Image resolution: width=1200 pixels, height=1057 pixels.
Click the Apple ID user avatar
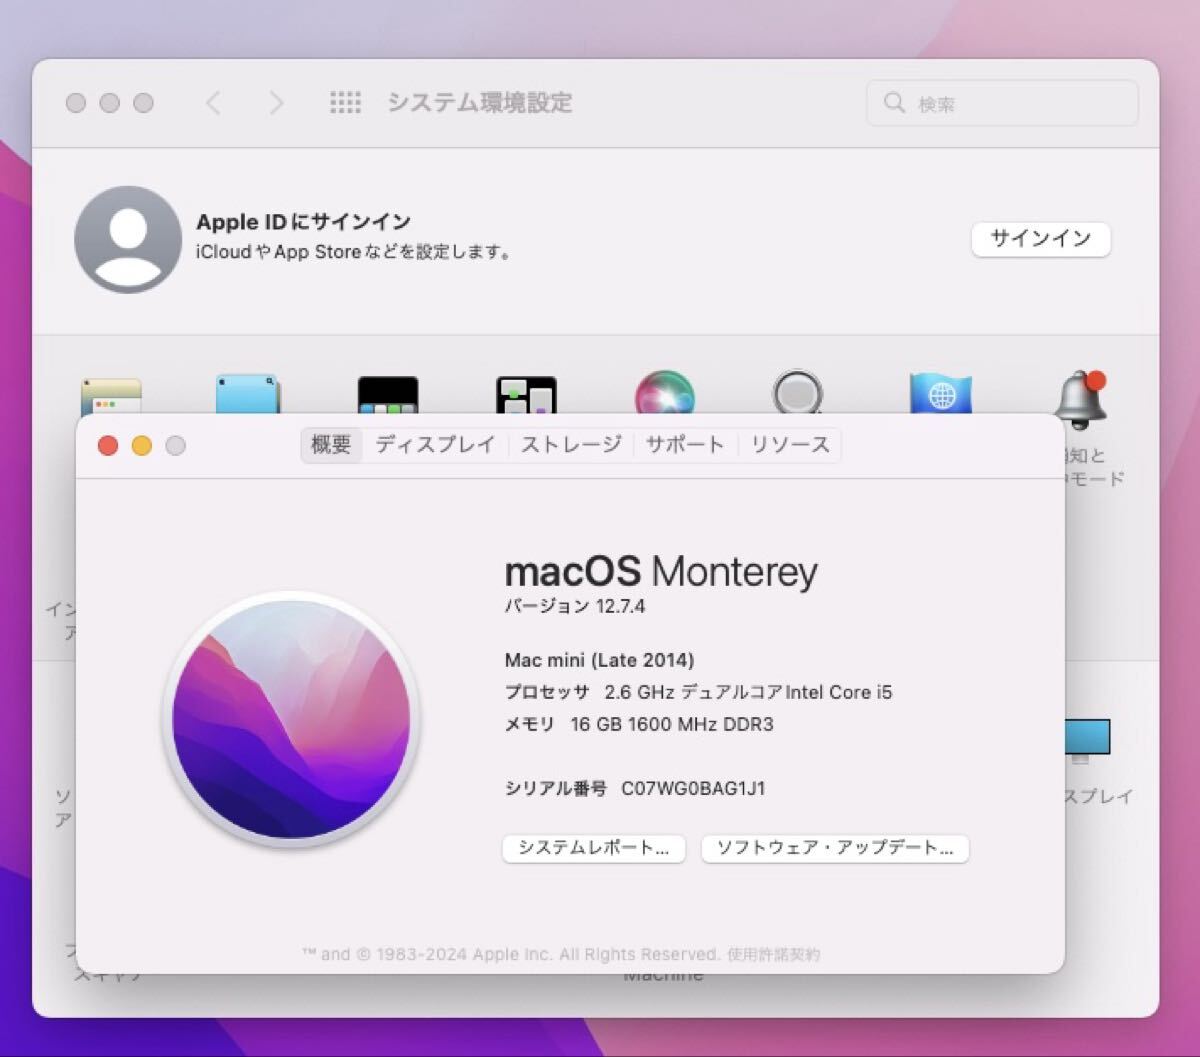128,239
